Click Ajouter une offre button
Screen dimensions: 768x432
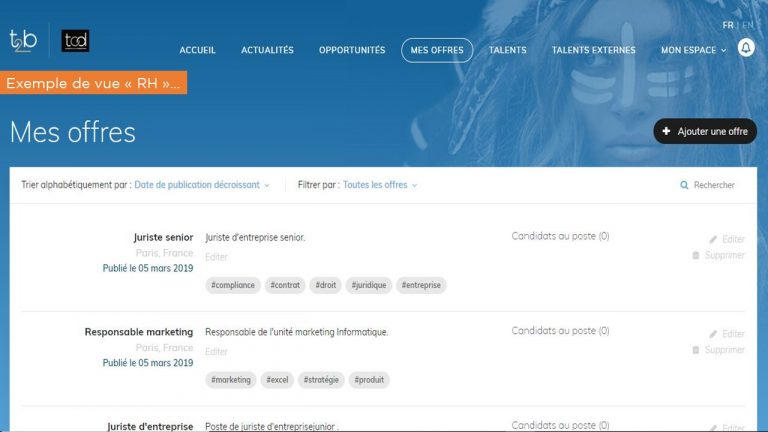click(x=705, y=131)
